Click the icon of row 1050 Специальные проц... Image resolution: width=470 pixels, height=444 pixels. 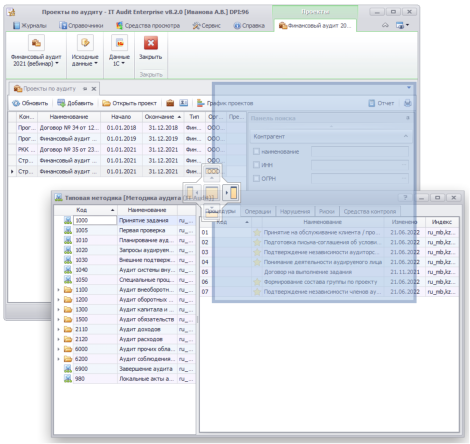click(68, 280)
